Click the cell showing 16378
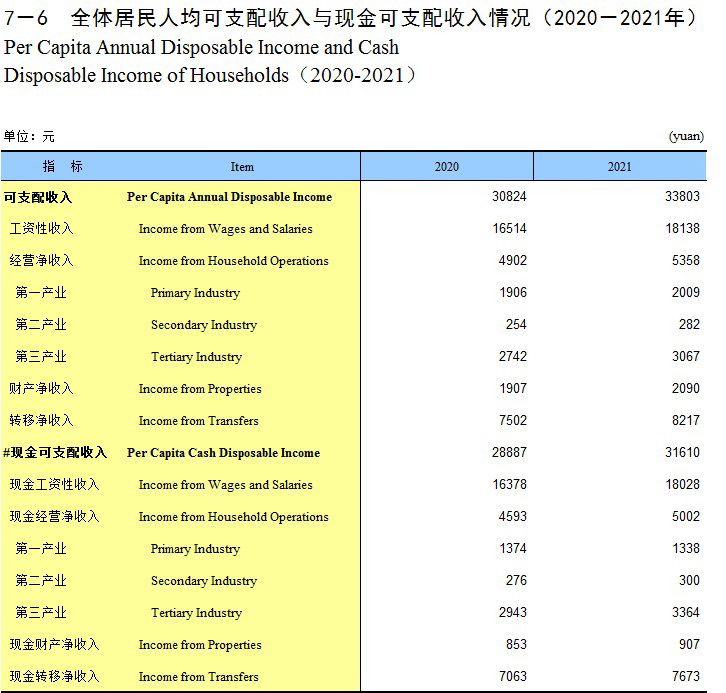This screenshot has height=693, width=726. (x=509, y=484)
